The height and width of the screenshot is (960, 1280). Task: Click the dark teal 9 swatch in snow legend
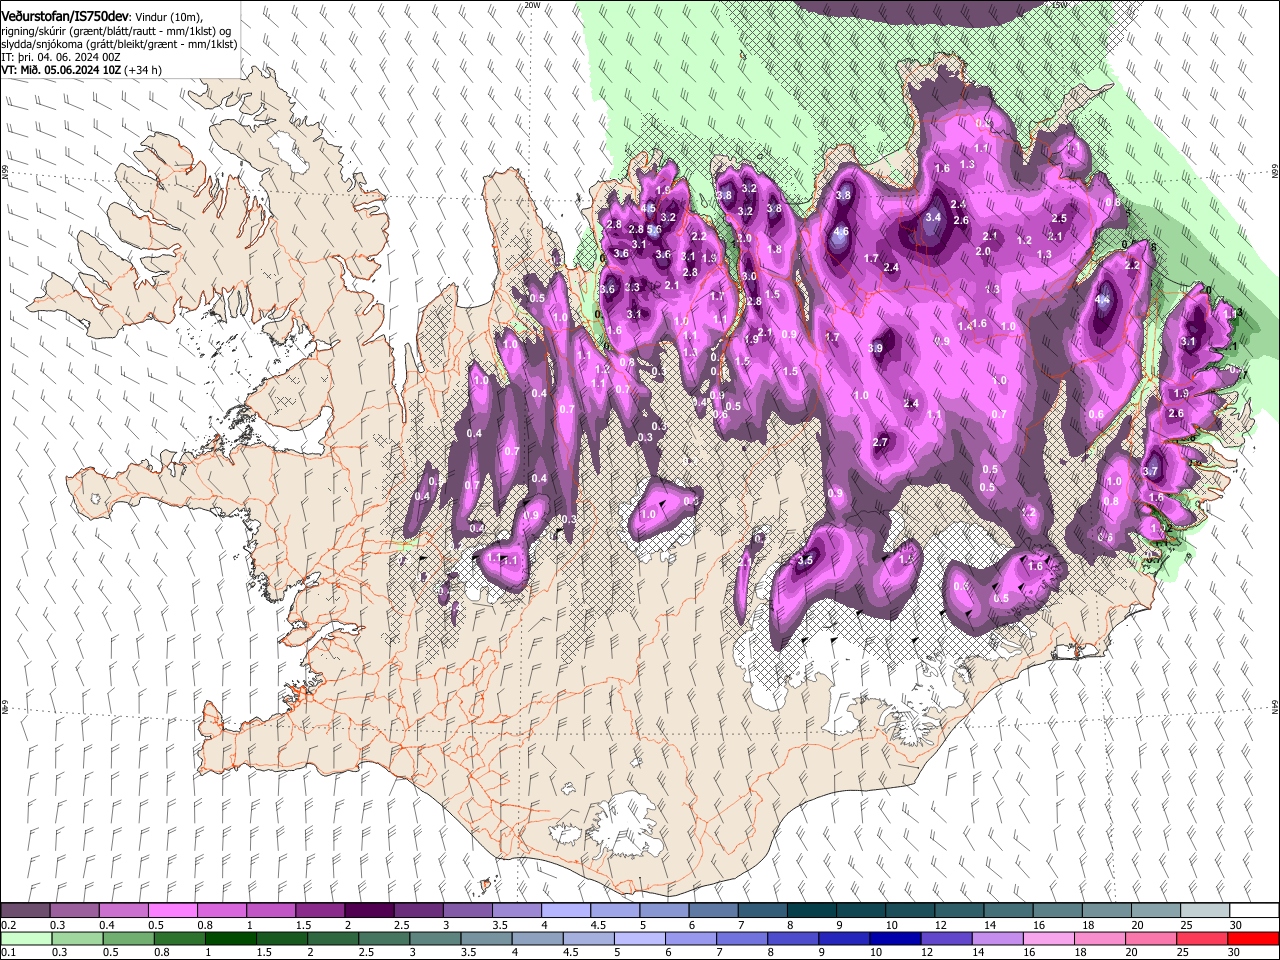(859, 911)
